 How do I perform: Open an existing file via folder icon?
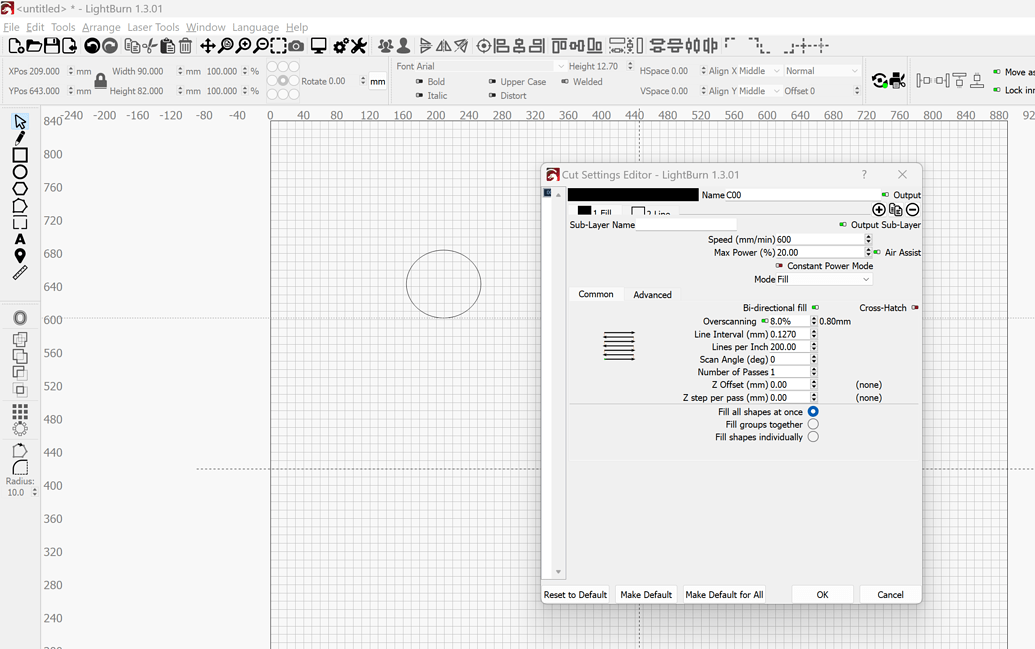tap(34, 46)
